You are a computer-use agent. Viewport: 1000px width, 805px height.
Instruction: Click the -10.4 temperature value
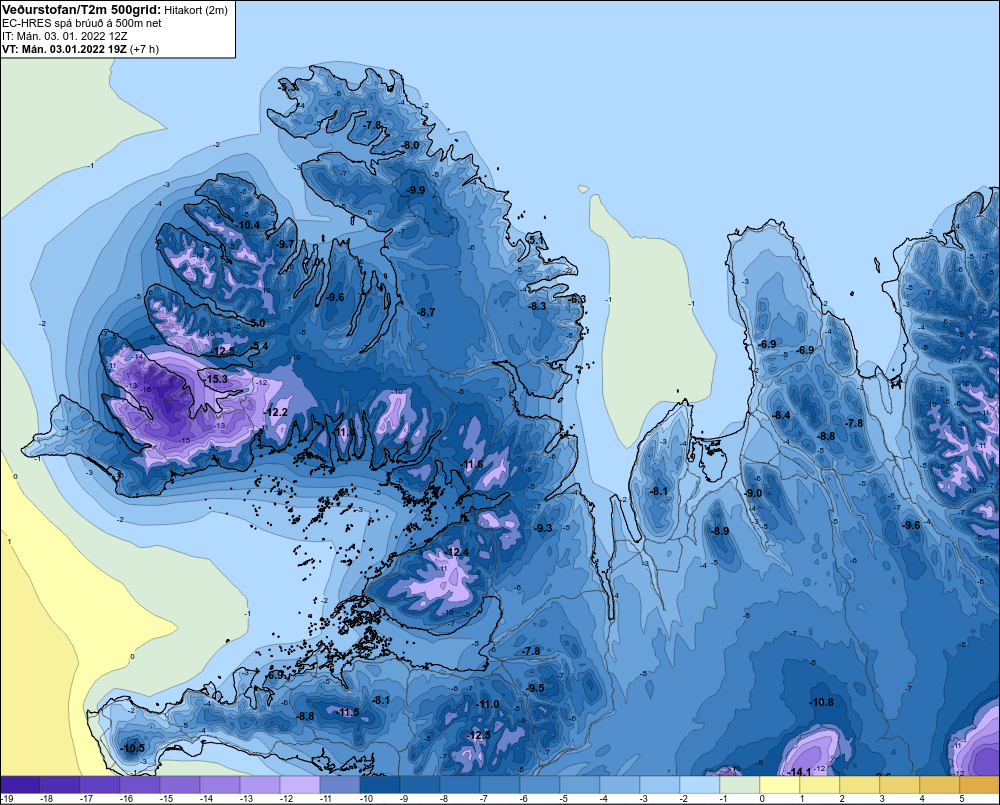[248, 225]
